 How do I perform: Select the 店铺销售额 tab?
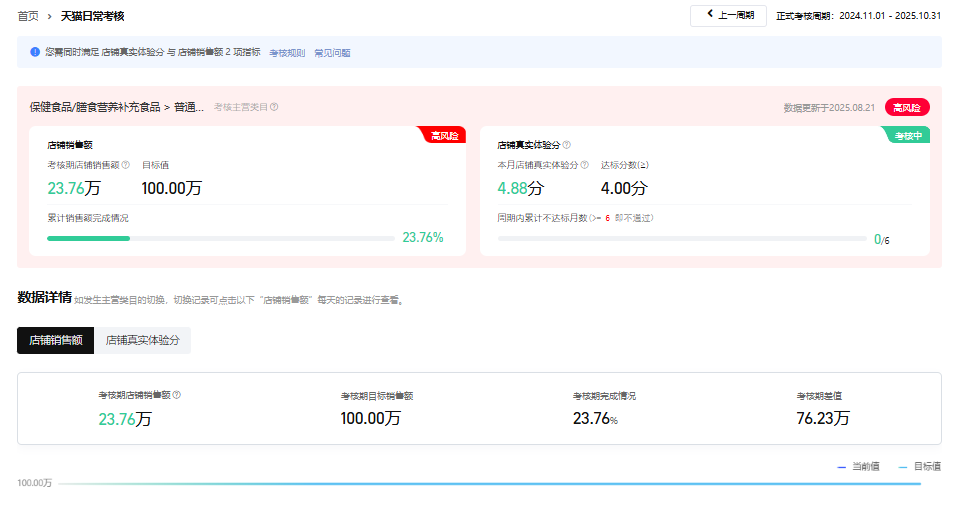[55, 340]
